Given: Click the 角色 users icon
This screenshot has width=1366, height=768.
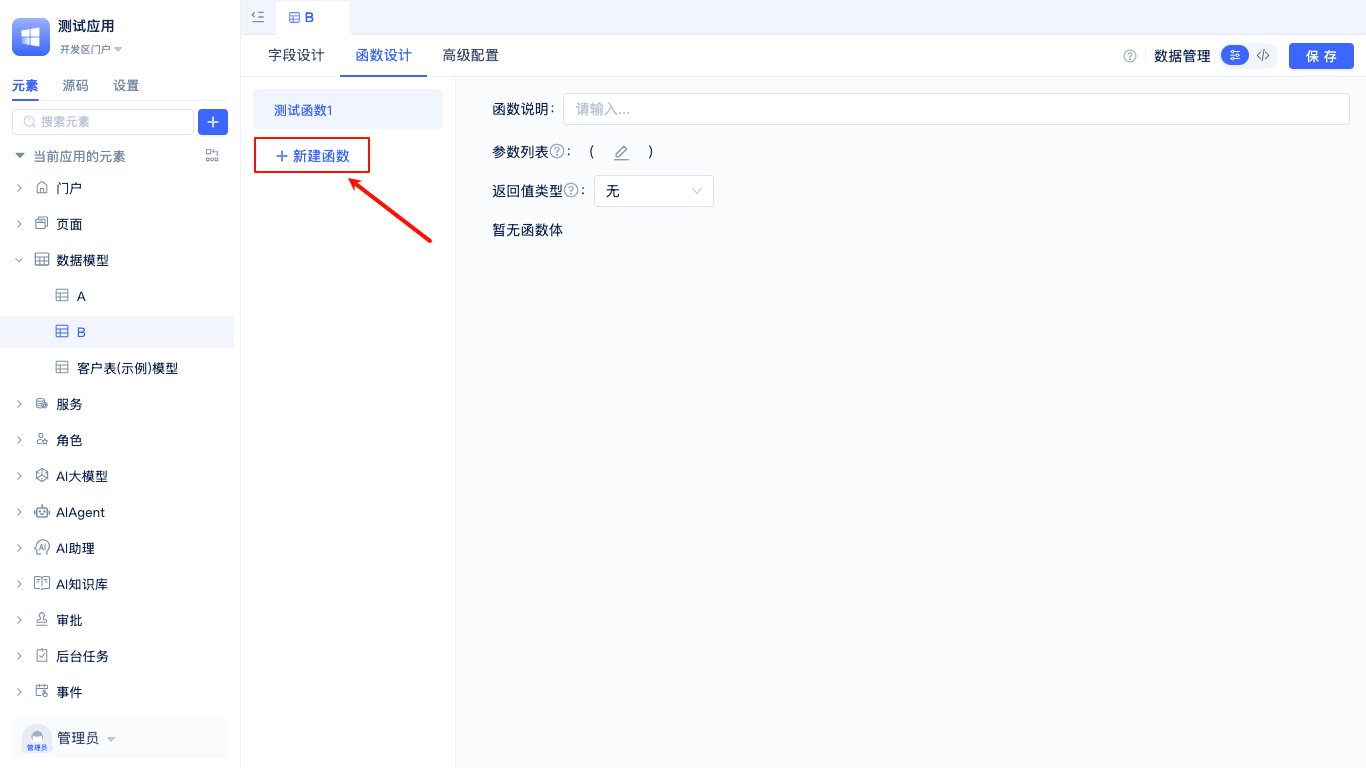Looking at the screenshot, I should click(x=42, y=439).
